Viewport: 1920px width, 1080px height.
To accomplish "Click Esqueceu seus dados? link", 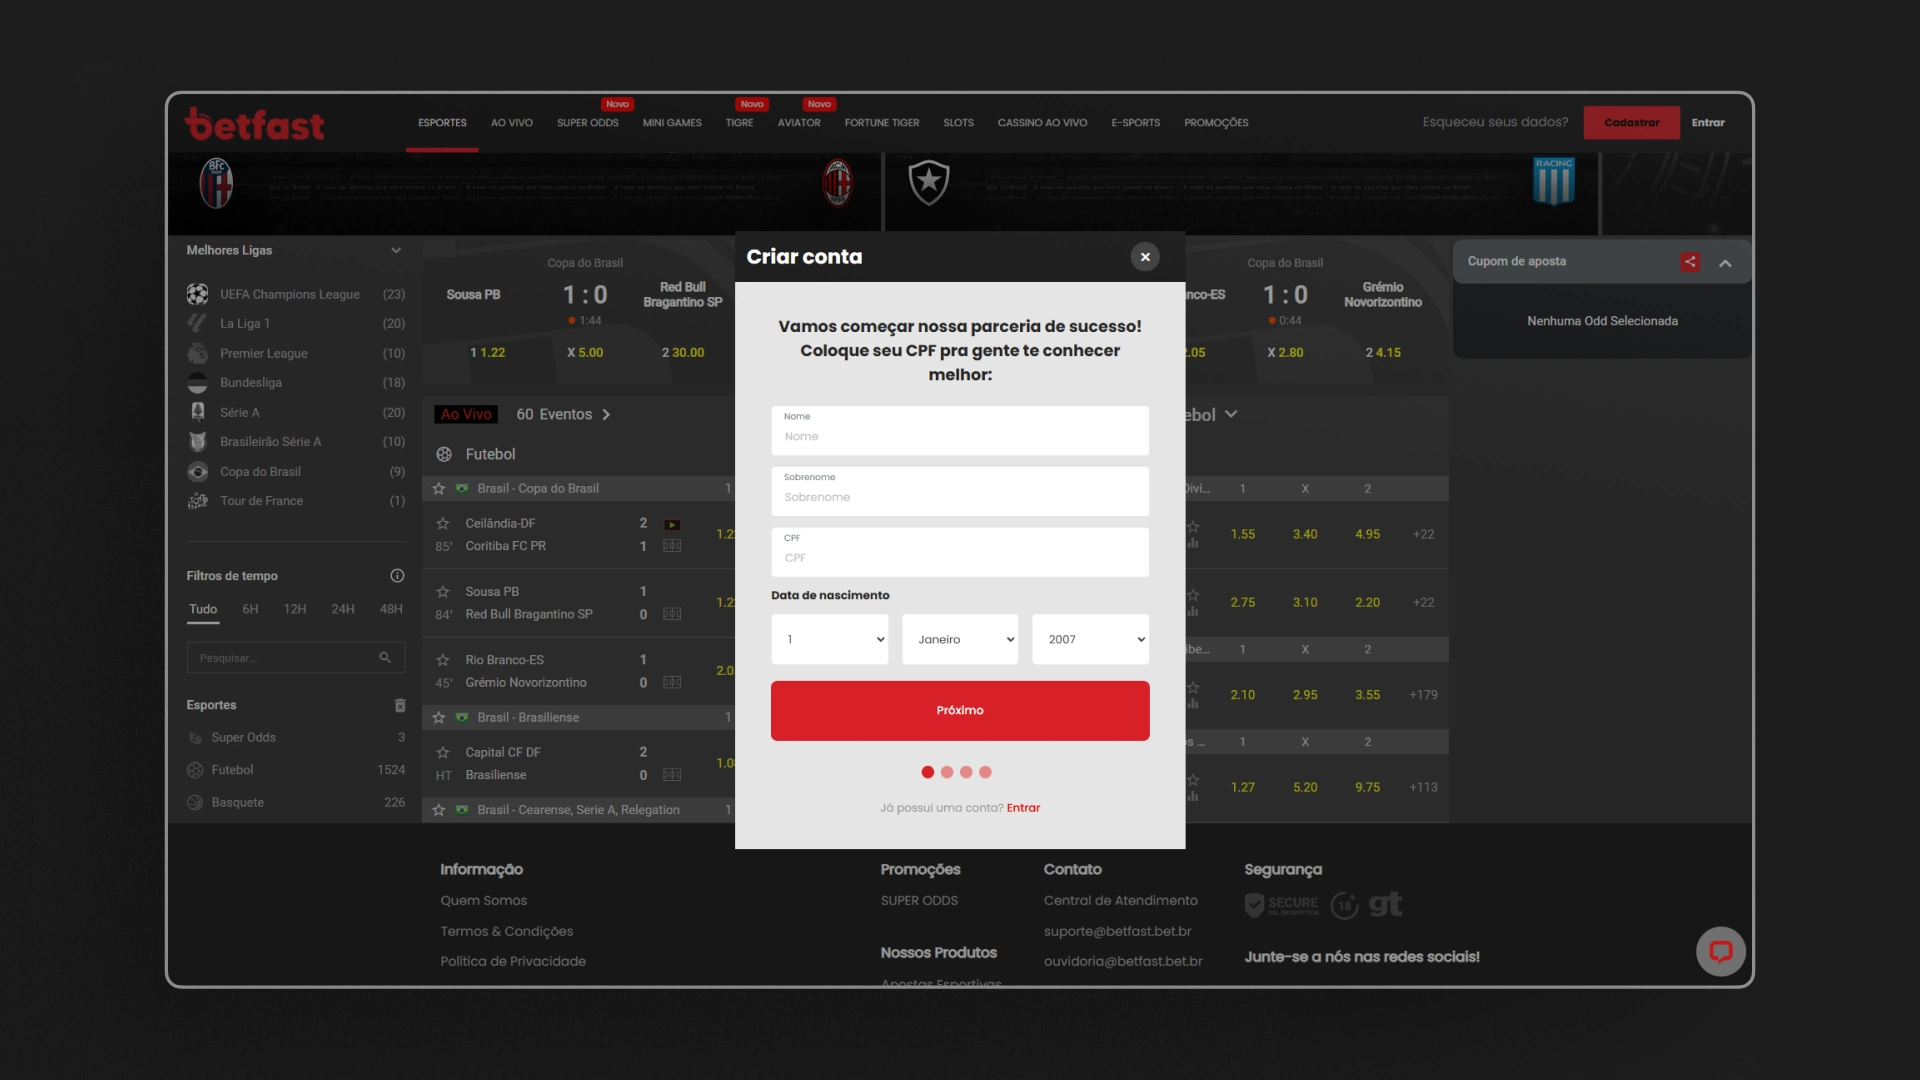I will 1496,122.
